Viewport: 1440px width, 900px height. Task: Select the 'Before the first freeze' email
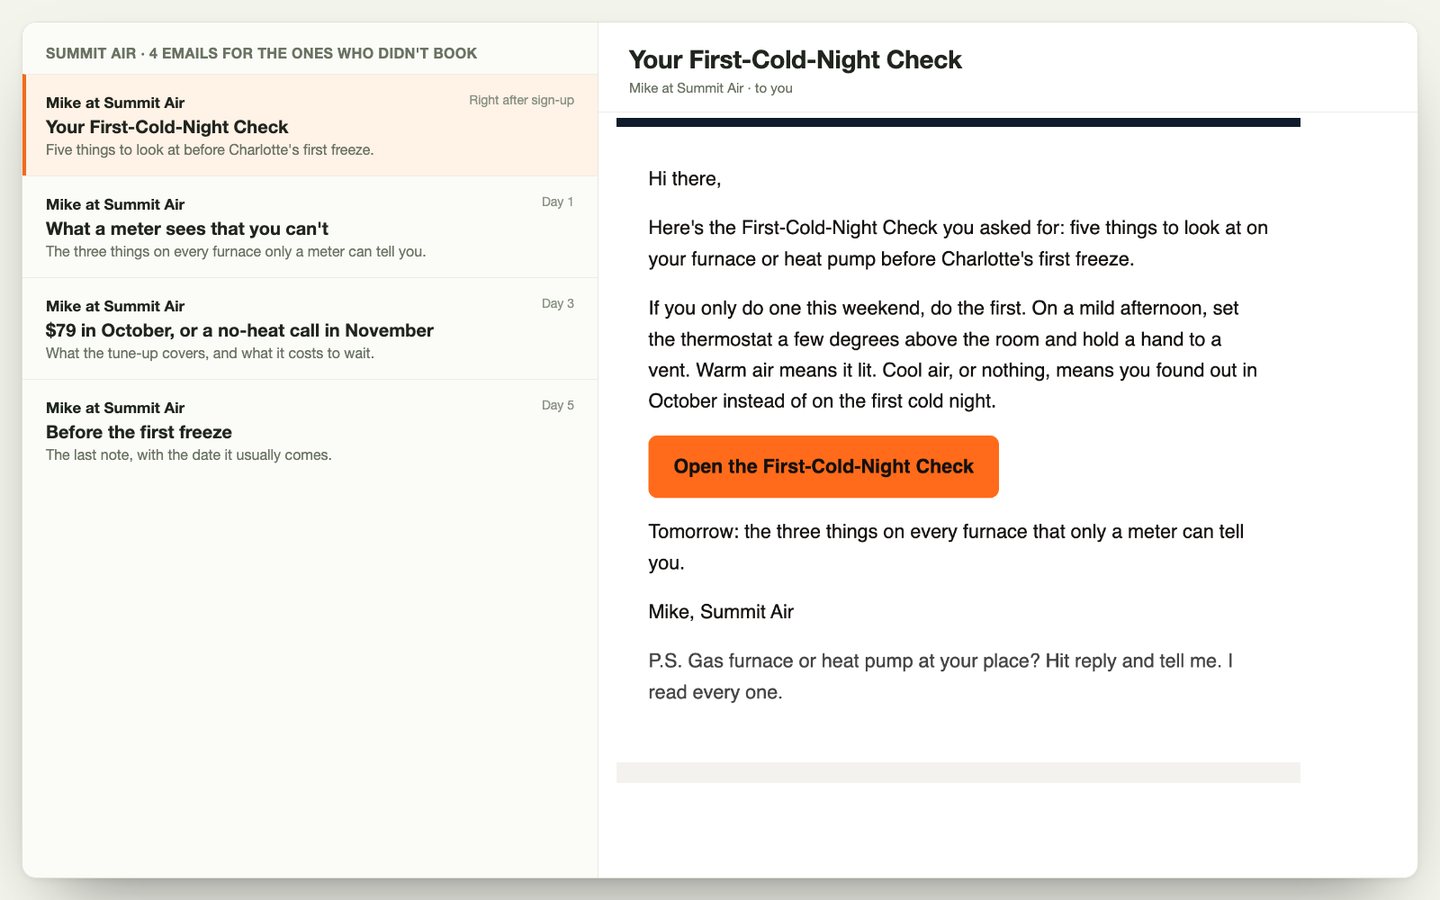click(310, 431)
